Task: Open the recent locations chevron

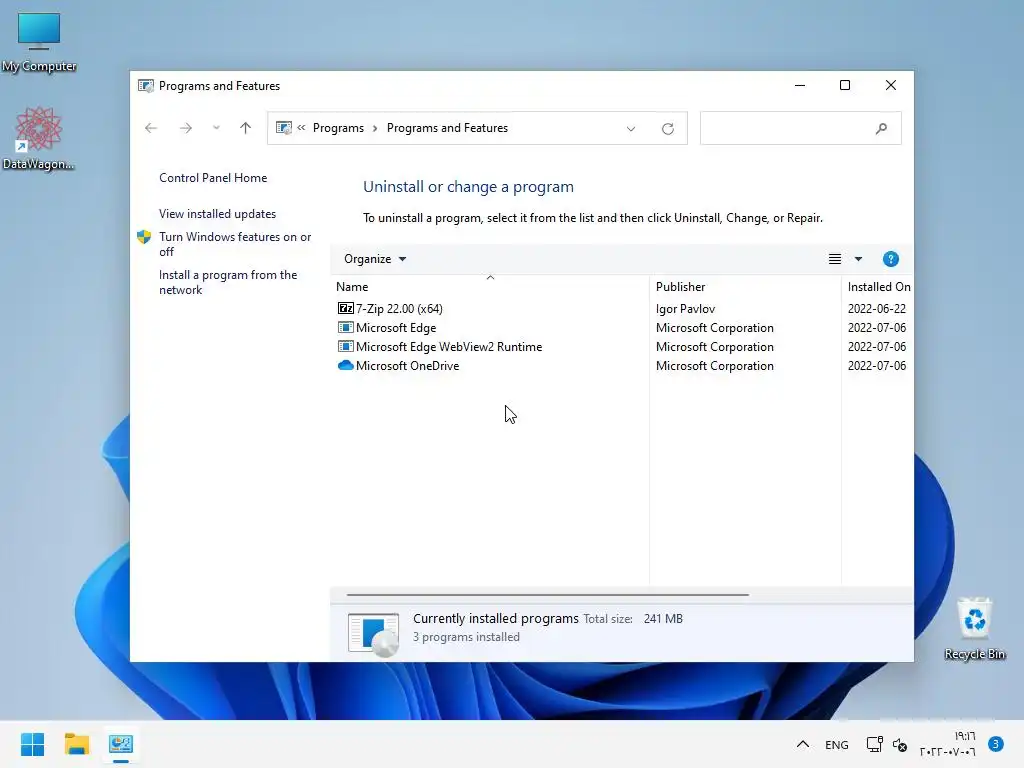Action: click(216, 128)
